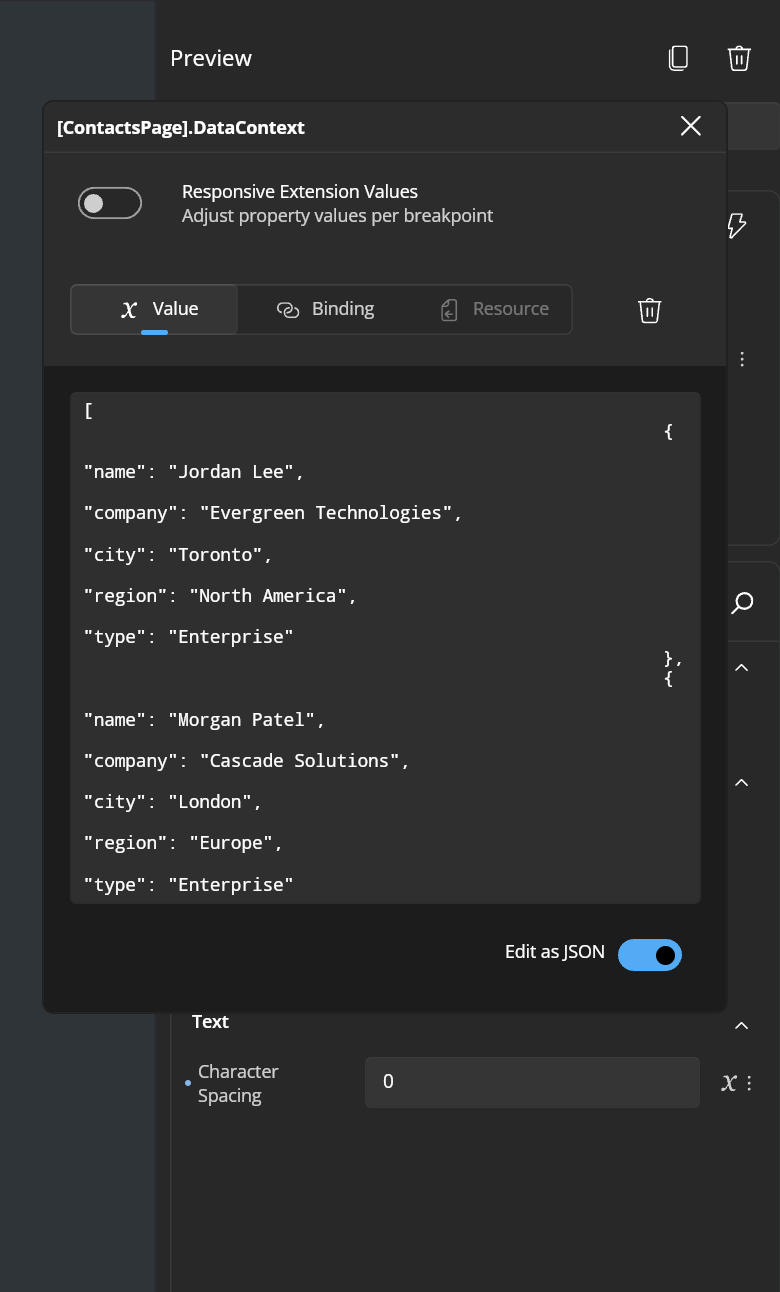Click the search magnifier icon
Screen dimensions: 780x1292
(742, 602)
